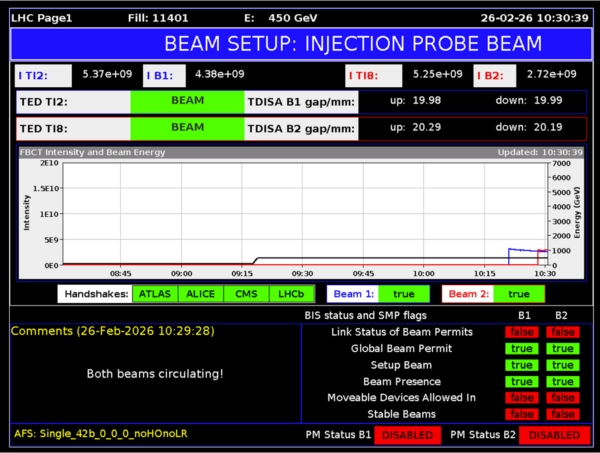Select the green TED TI8 BEAM indicator

tap(187, 128)
